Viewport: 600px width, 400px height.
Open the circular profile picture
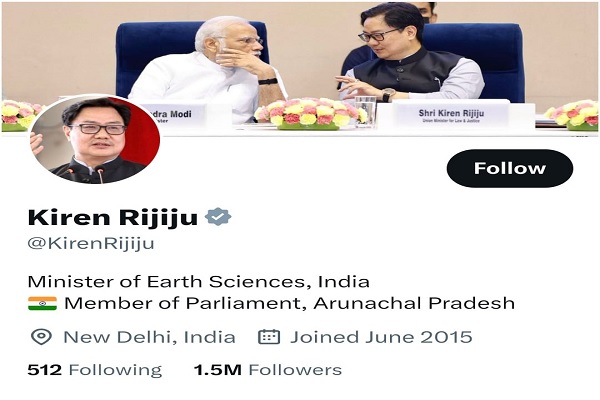pos(94,140)
